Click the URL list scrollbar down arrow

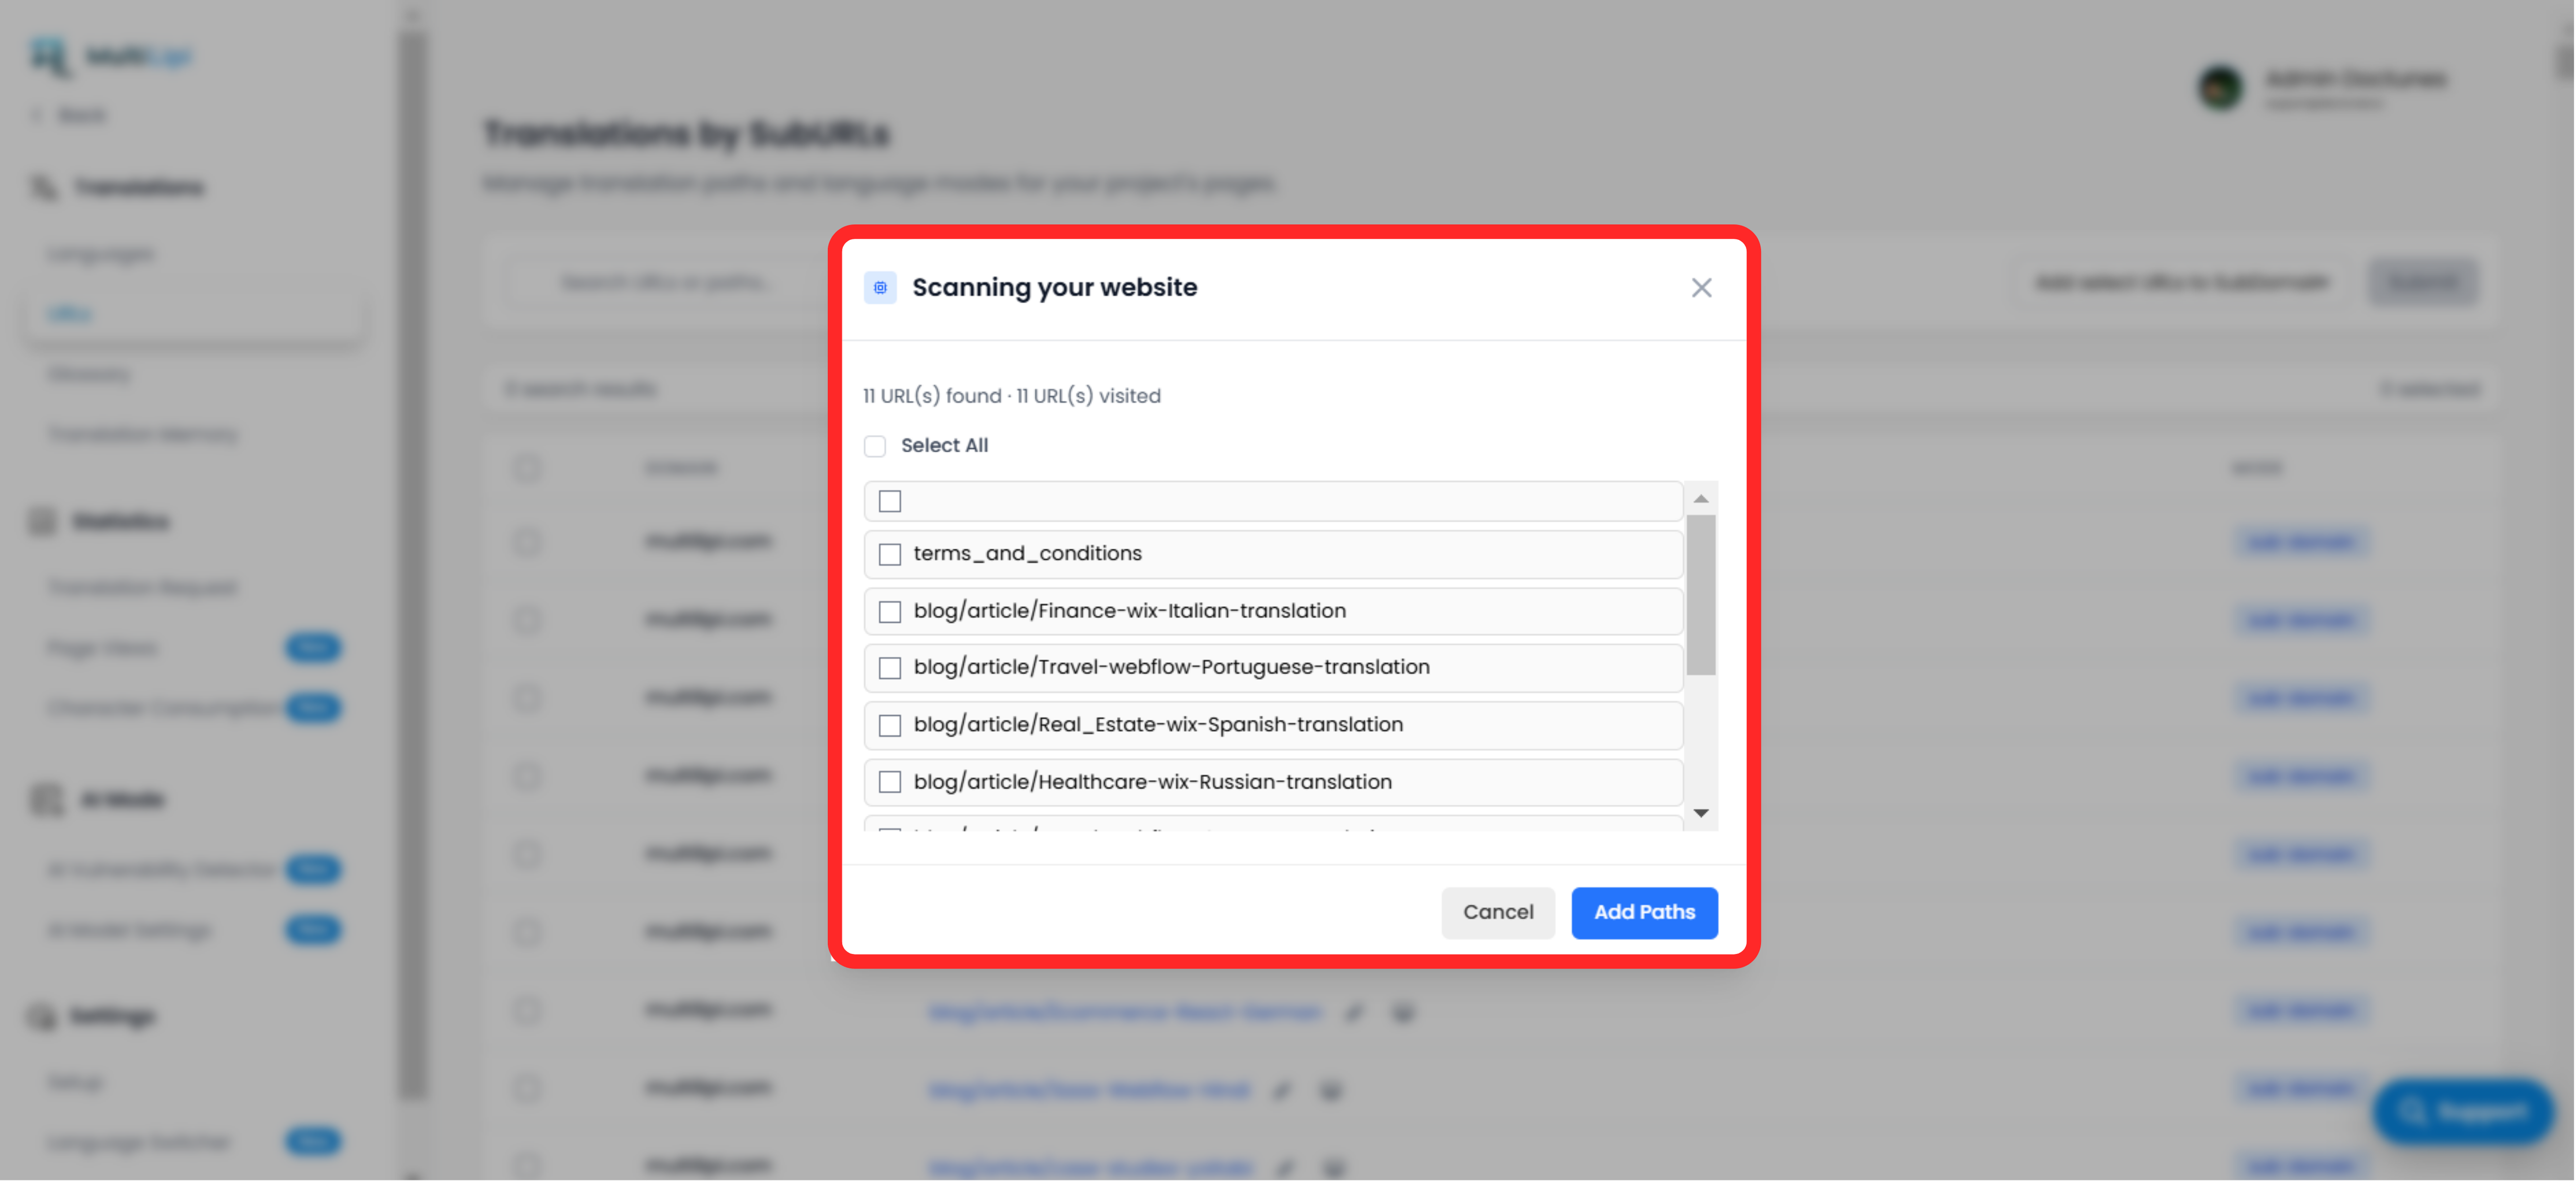click(x=1700, y=813)
